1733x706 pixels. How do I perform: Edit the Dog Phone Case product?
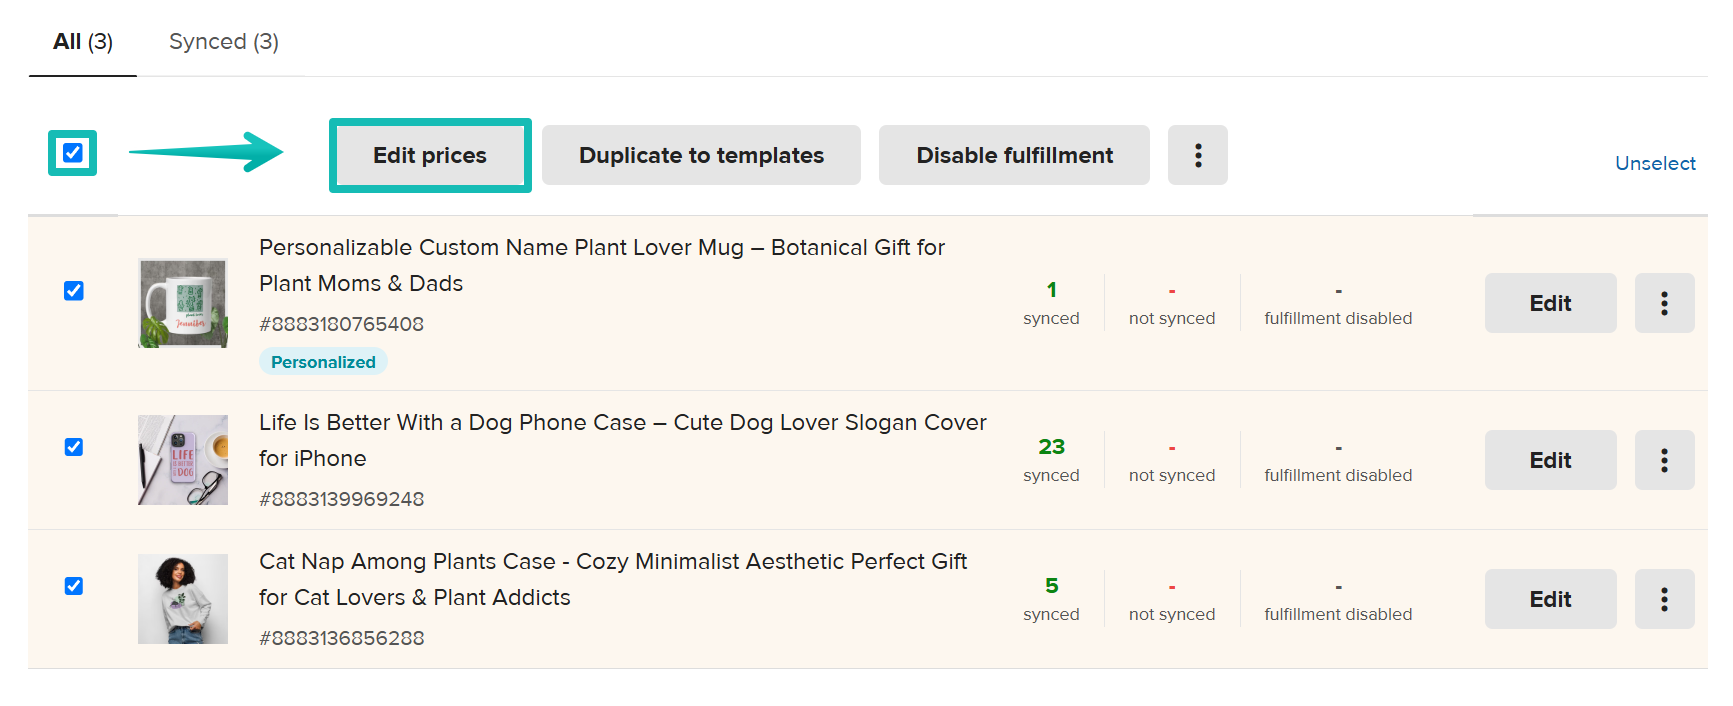[x=1550, y=460]
